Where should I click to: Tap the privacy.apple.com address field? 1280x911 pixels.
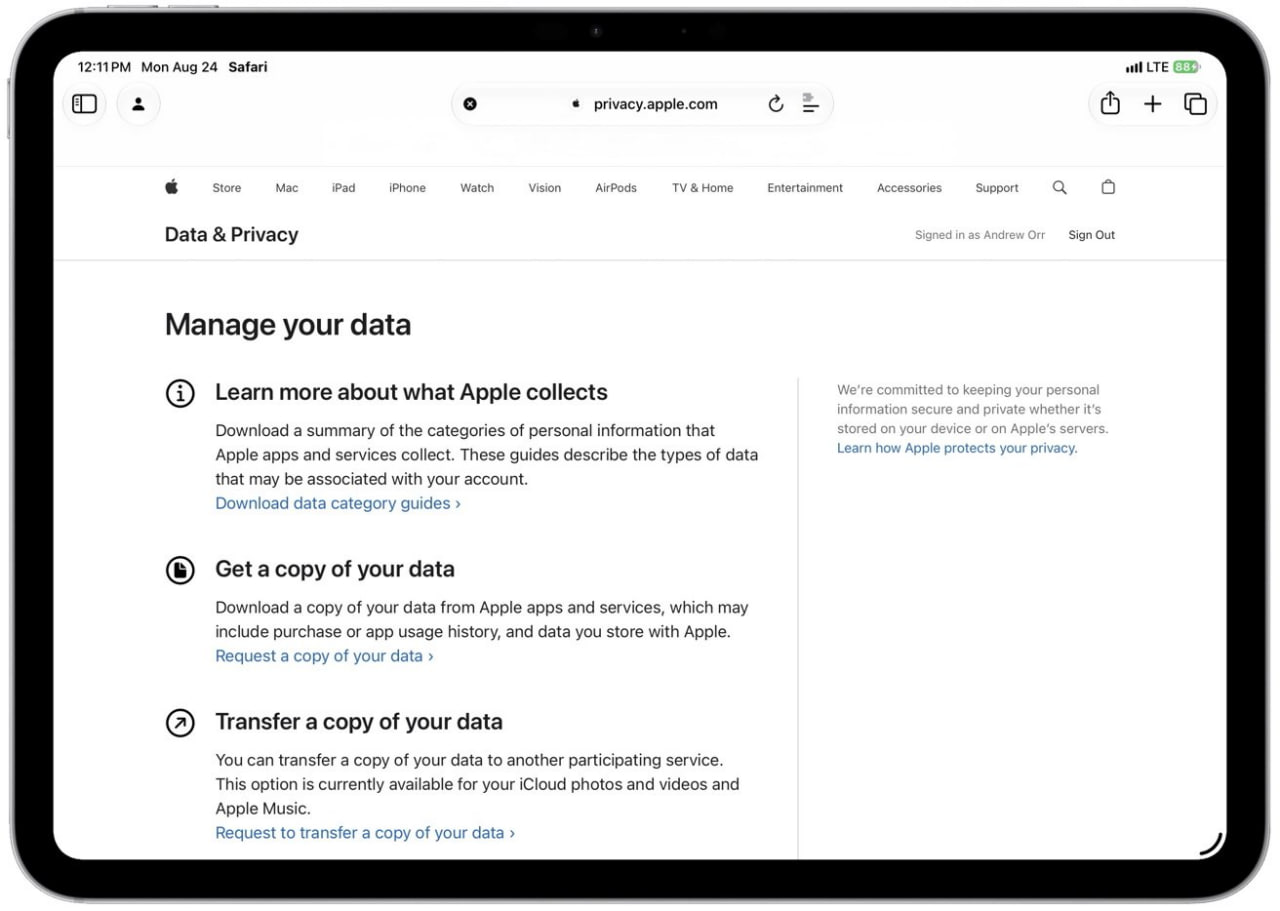coord(642,104)
